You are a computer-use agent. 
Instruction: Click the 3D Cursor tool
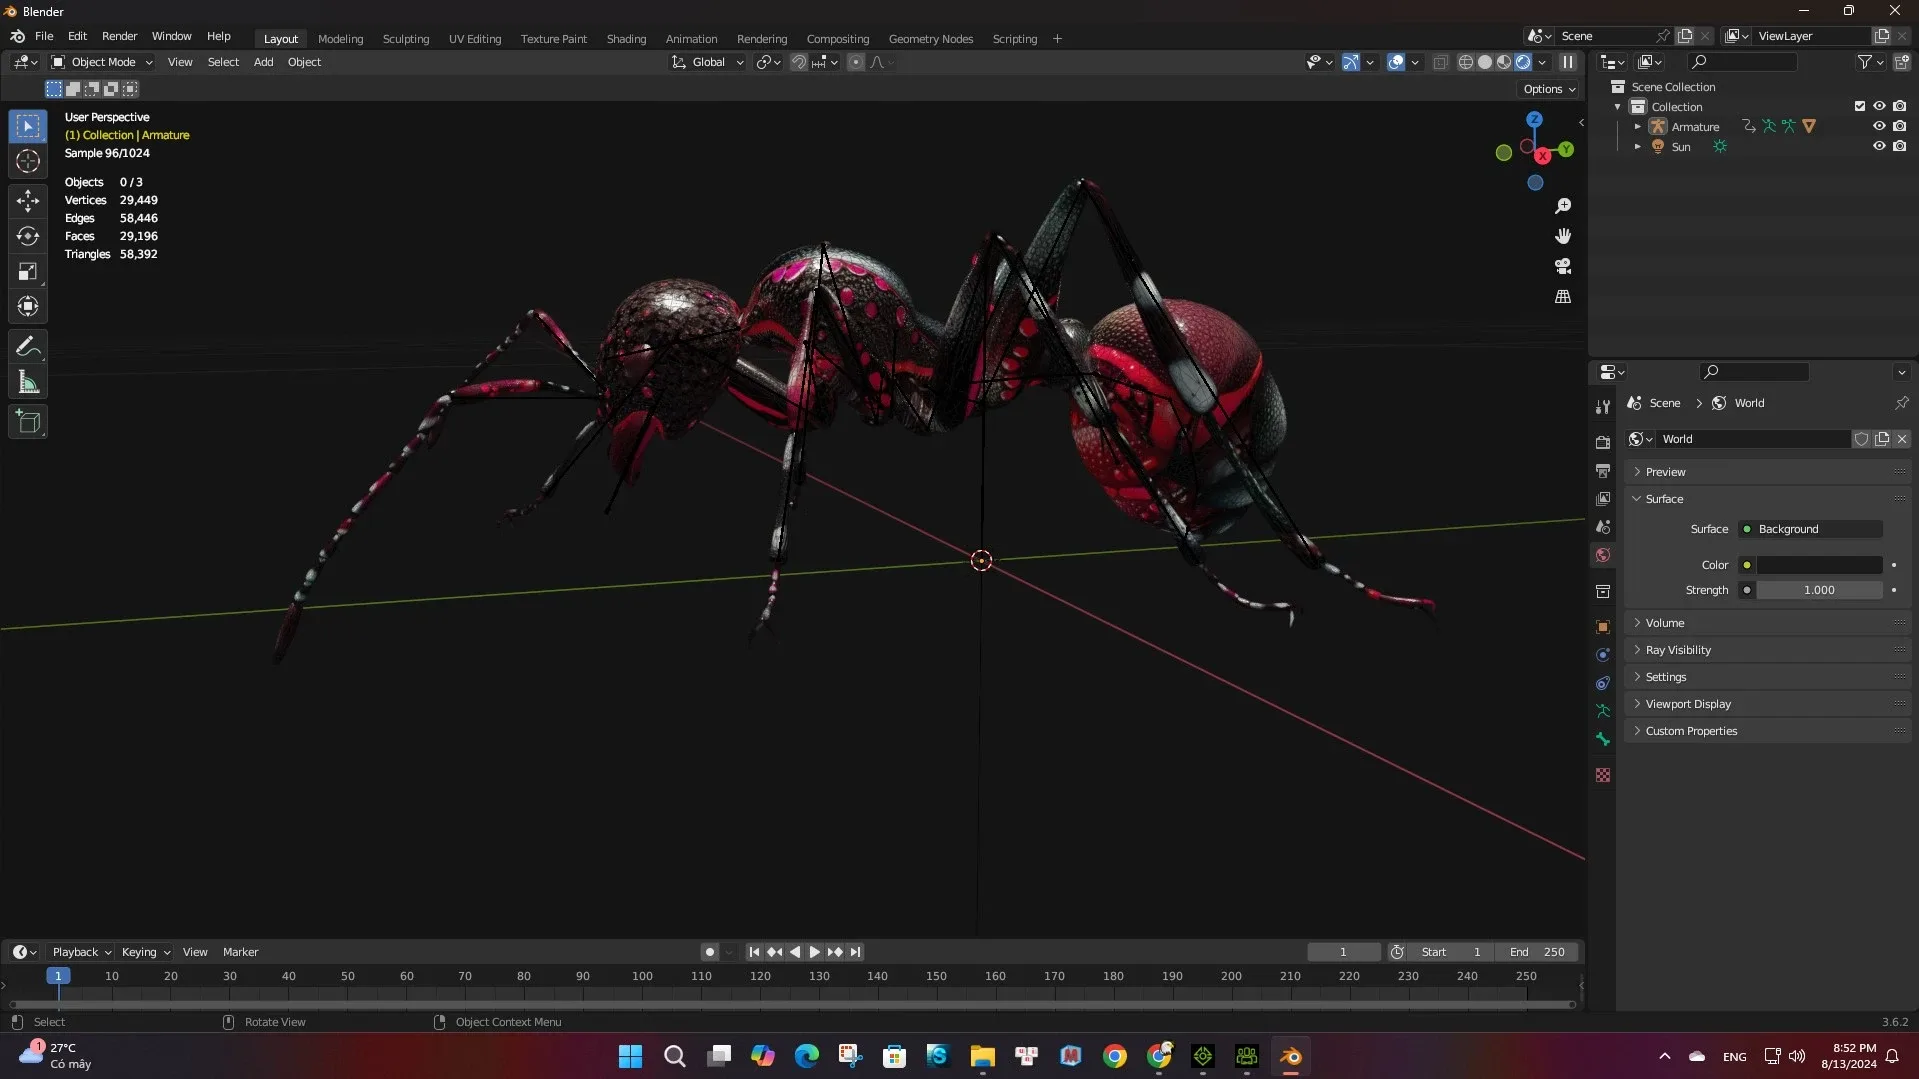[28, 161]
